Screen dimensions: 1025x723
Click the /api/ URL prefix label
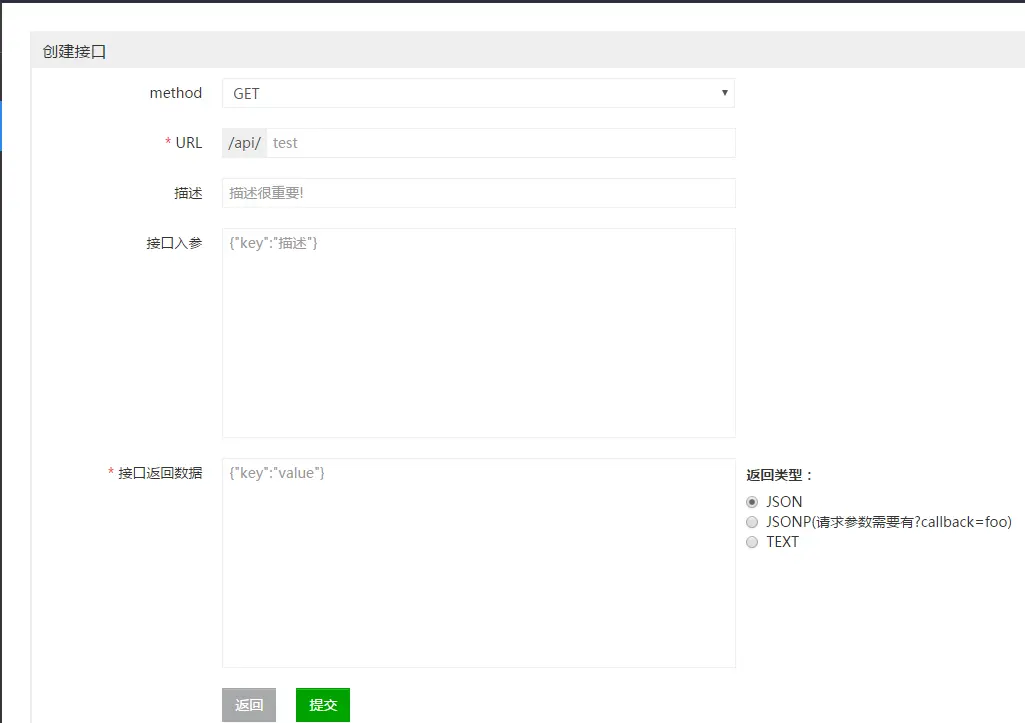point(244,143)
